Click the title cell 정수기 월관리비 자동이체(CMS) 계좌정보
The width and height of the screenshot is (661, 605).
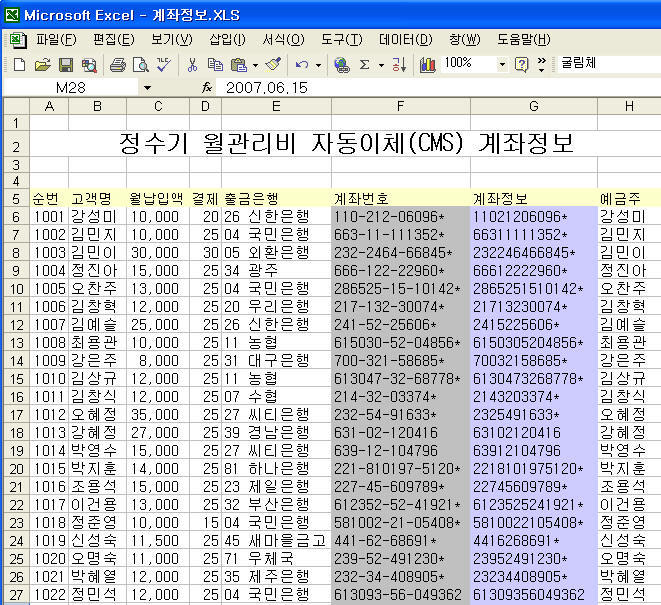click(346, 143)
